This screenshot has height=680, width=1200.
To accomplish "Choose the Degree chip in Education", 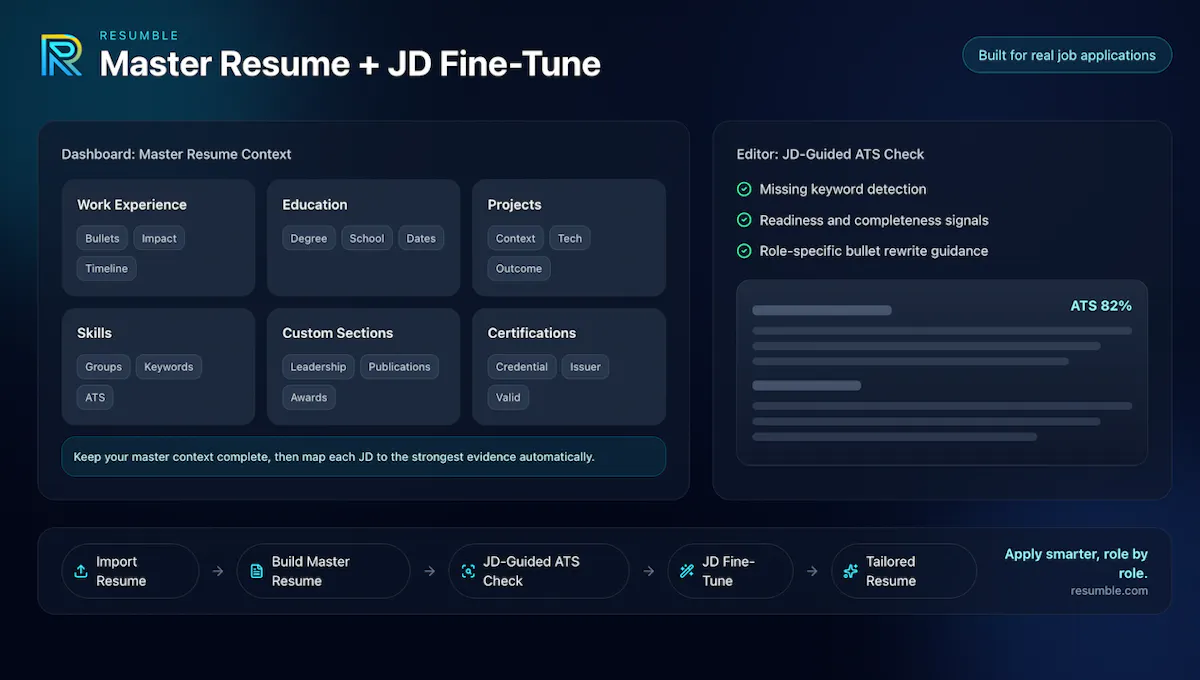I will click(309, 238).
